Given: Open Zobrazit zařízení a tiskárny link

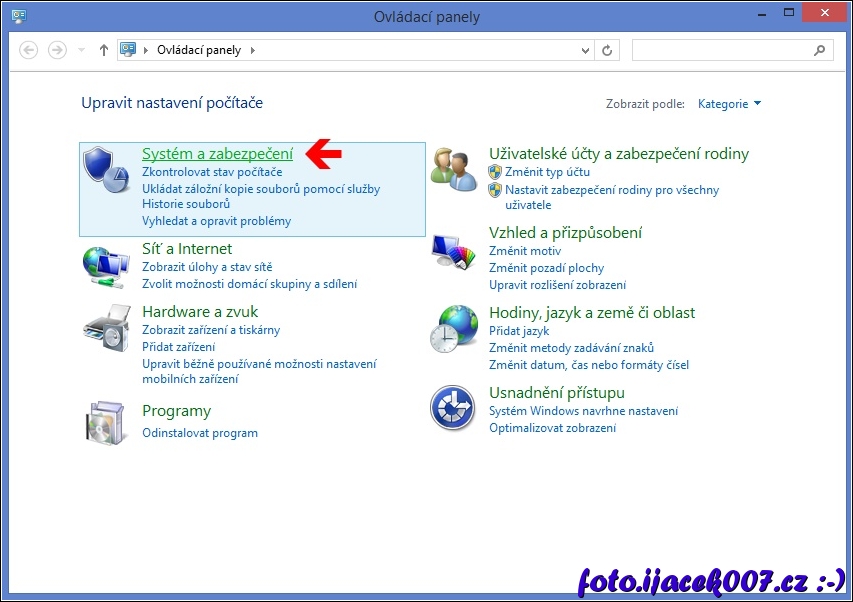Looking at the screenshot, I should click(211, 330).
